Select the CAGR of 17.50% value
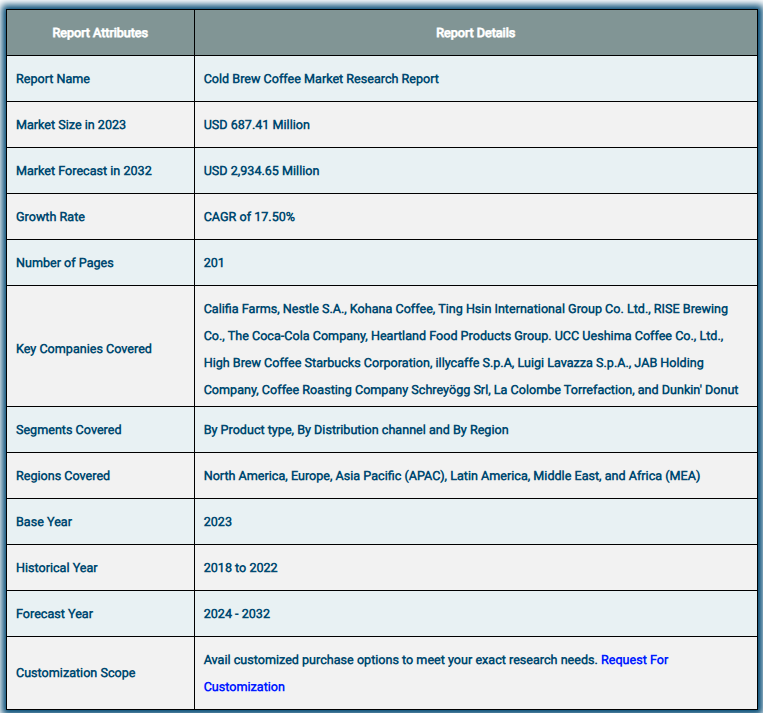 (249, 217)
